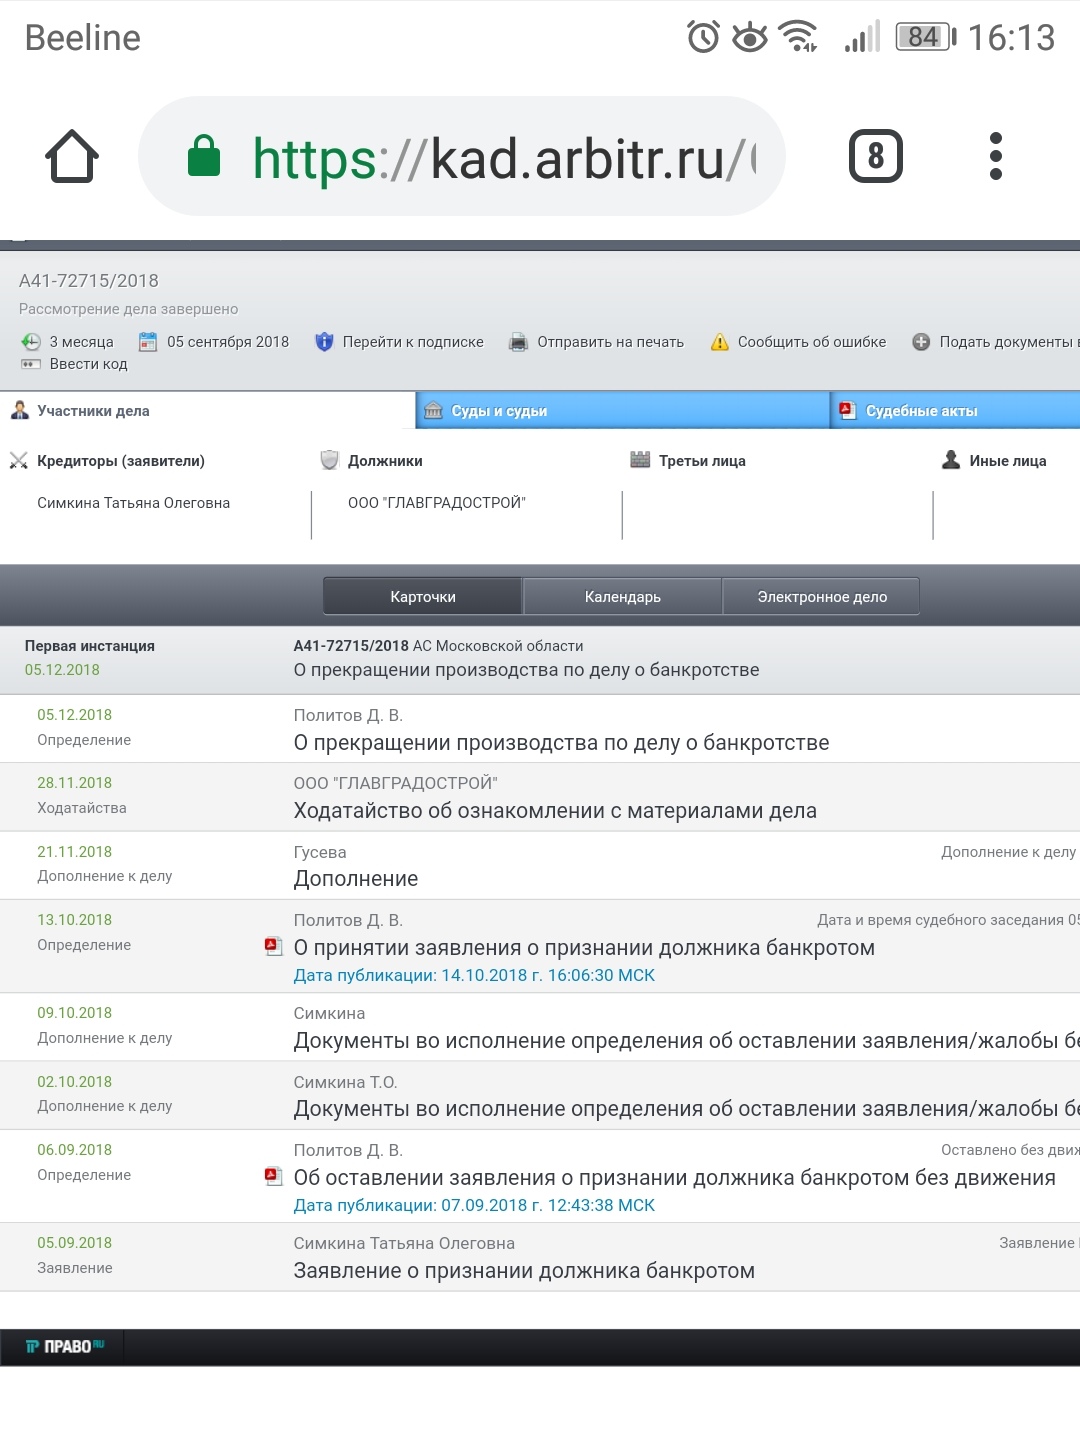Open the browser three-dot menu
1080x1433 pixels.
coord(995,156)
